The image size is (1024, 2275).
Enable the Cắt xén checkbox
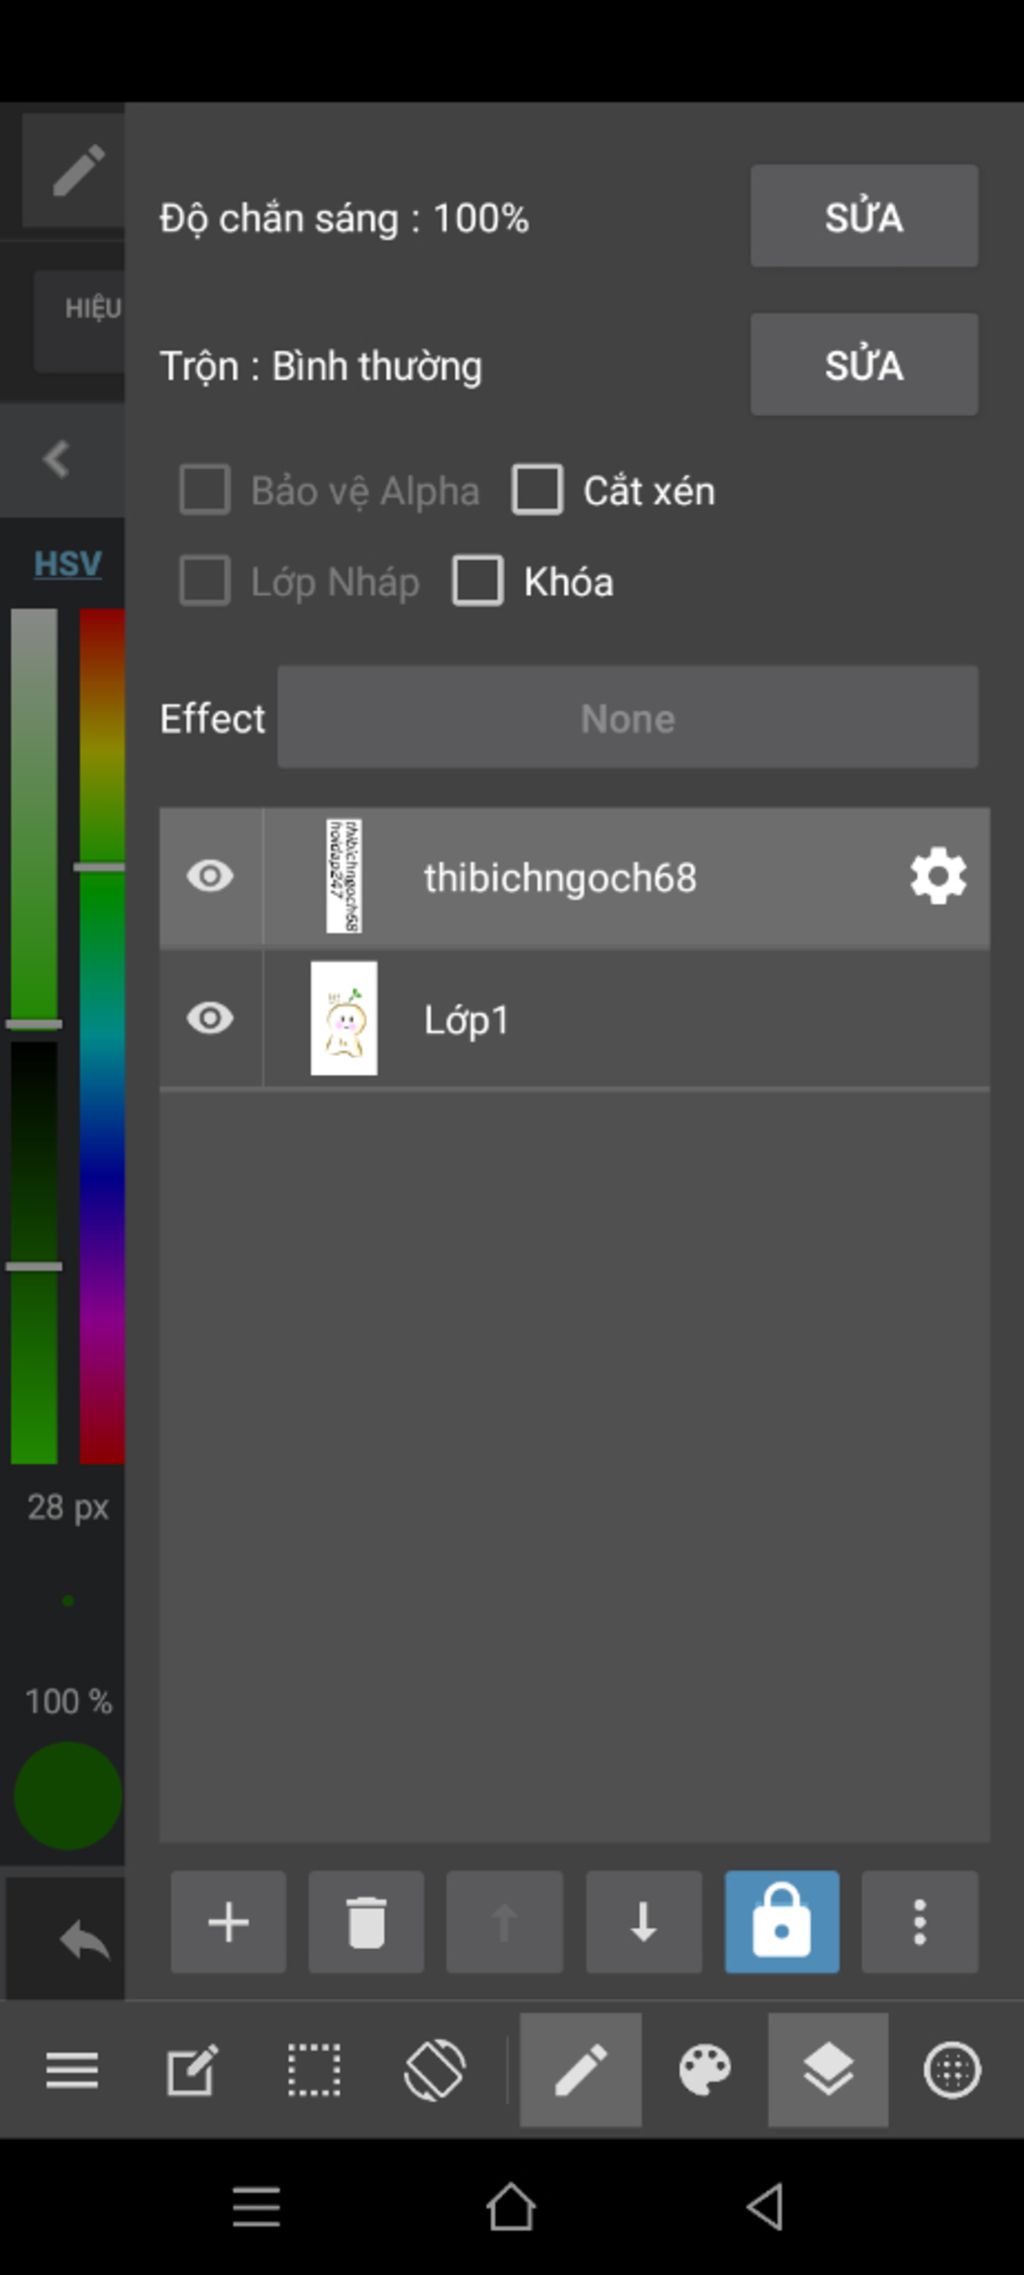(537, 490)
